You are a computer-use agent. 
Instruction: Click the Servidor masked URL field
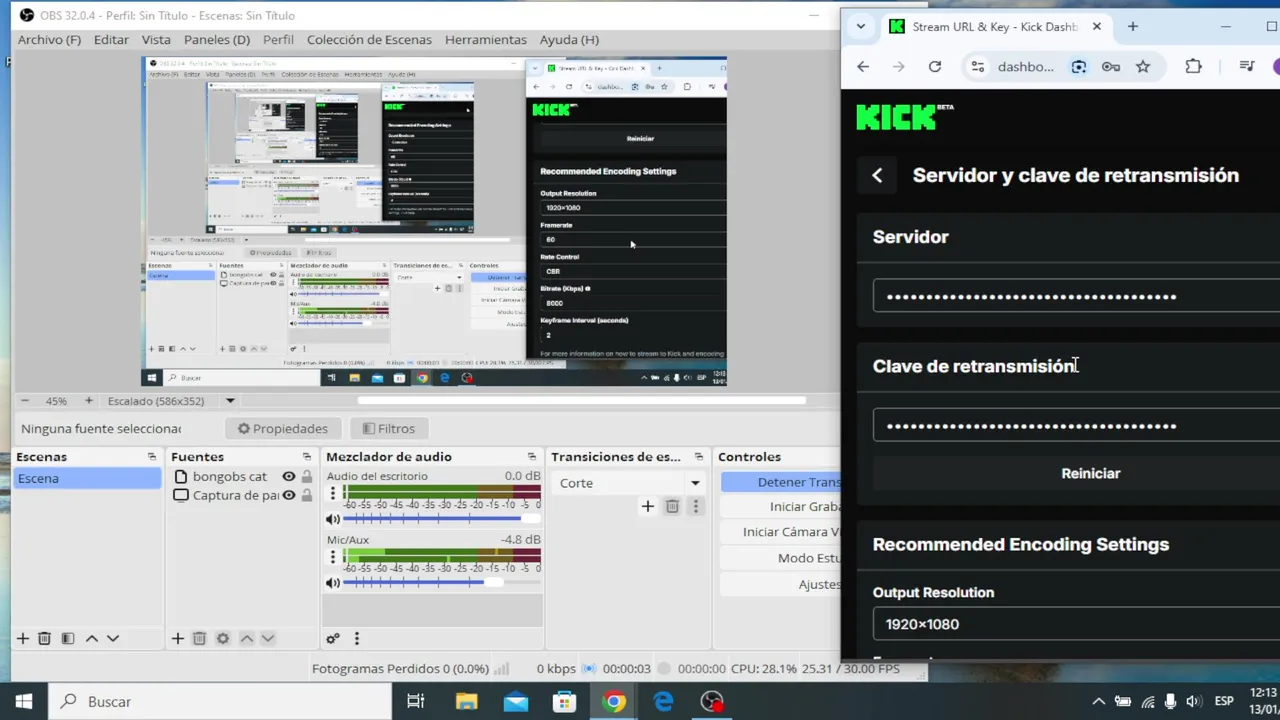point(1077,296)
